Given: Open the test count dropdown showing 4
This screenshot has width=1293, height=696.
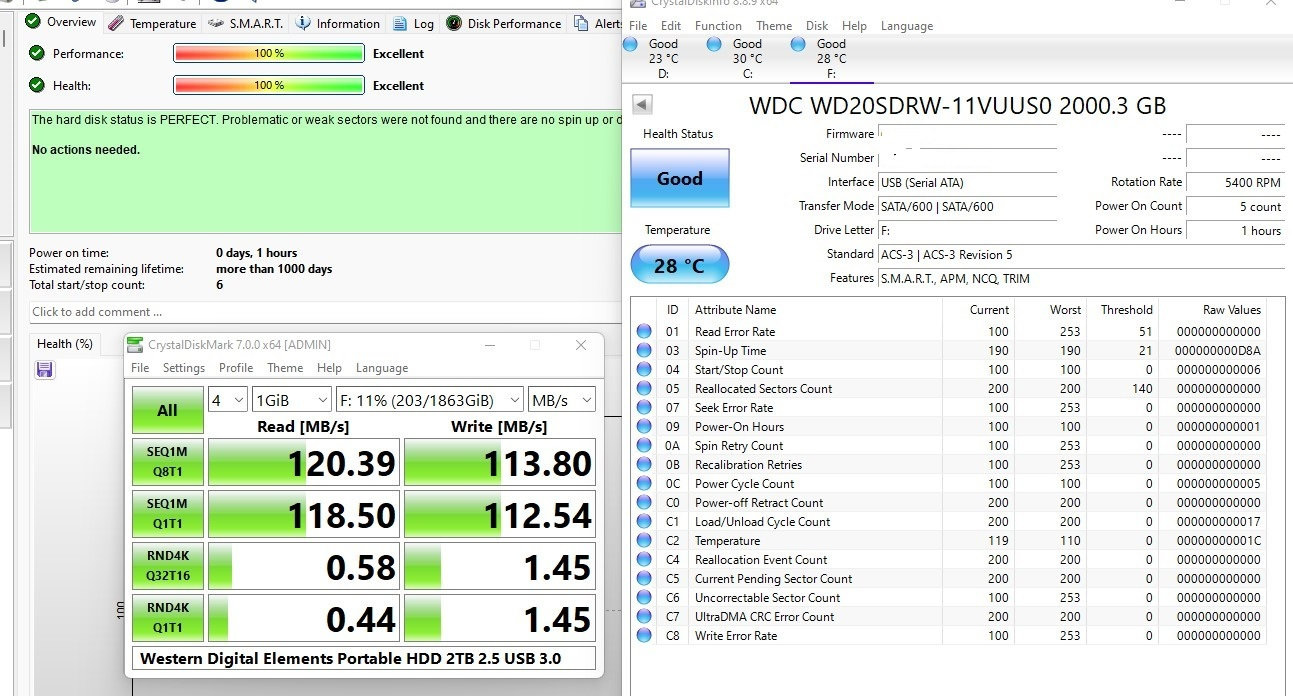Looking at the screenshot, I should click(227, 400).
